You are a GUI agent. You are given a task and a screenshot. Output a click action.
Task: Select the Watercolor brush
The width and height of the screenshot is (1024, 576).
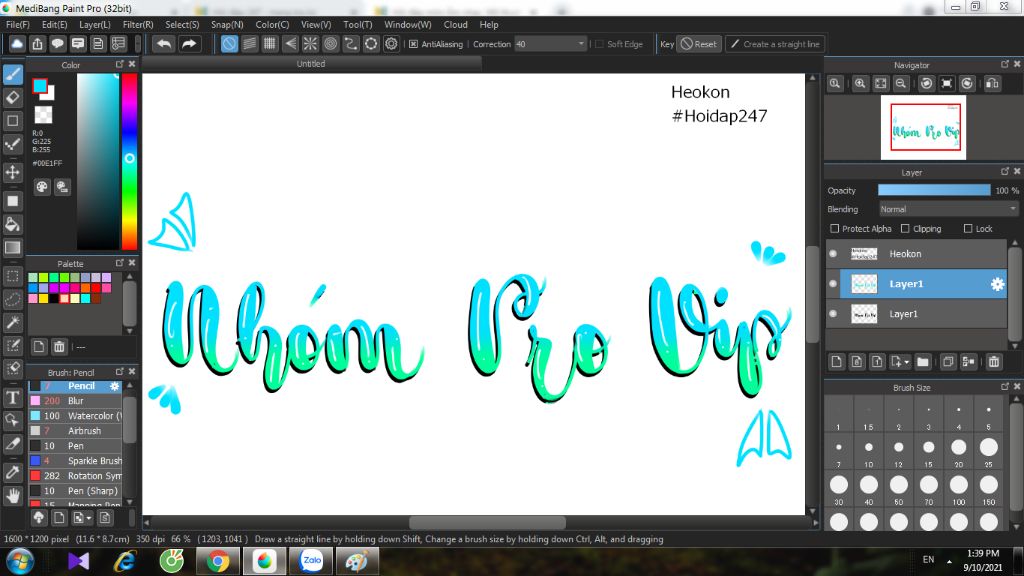tap(76, 416)
